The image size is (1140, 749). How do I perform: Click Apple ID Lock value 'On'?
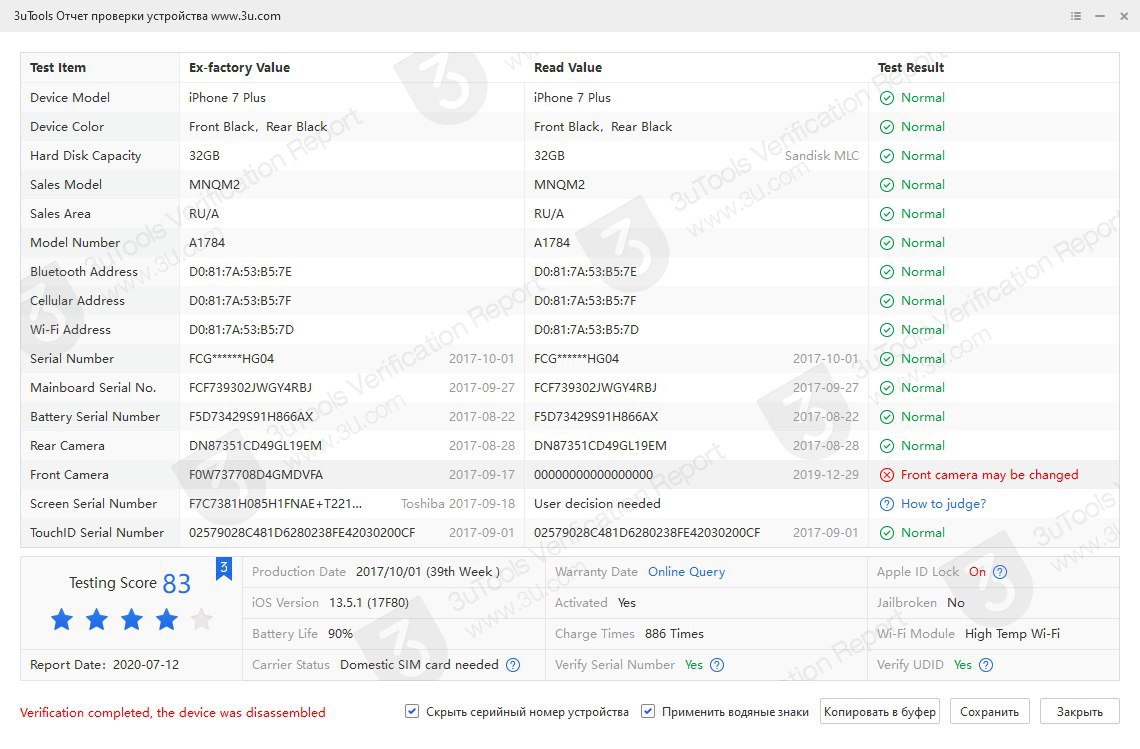977,572
